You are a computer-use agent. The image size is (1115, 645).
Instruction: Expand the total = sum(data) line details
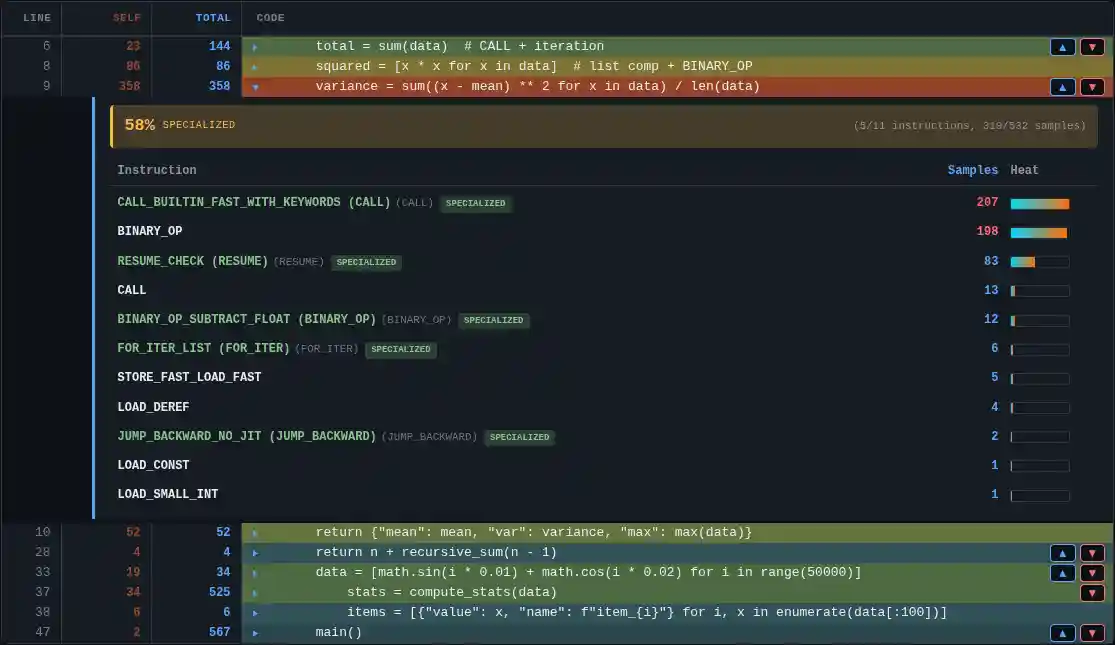(256, 46)
